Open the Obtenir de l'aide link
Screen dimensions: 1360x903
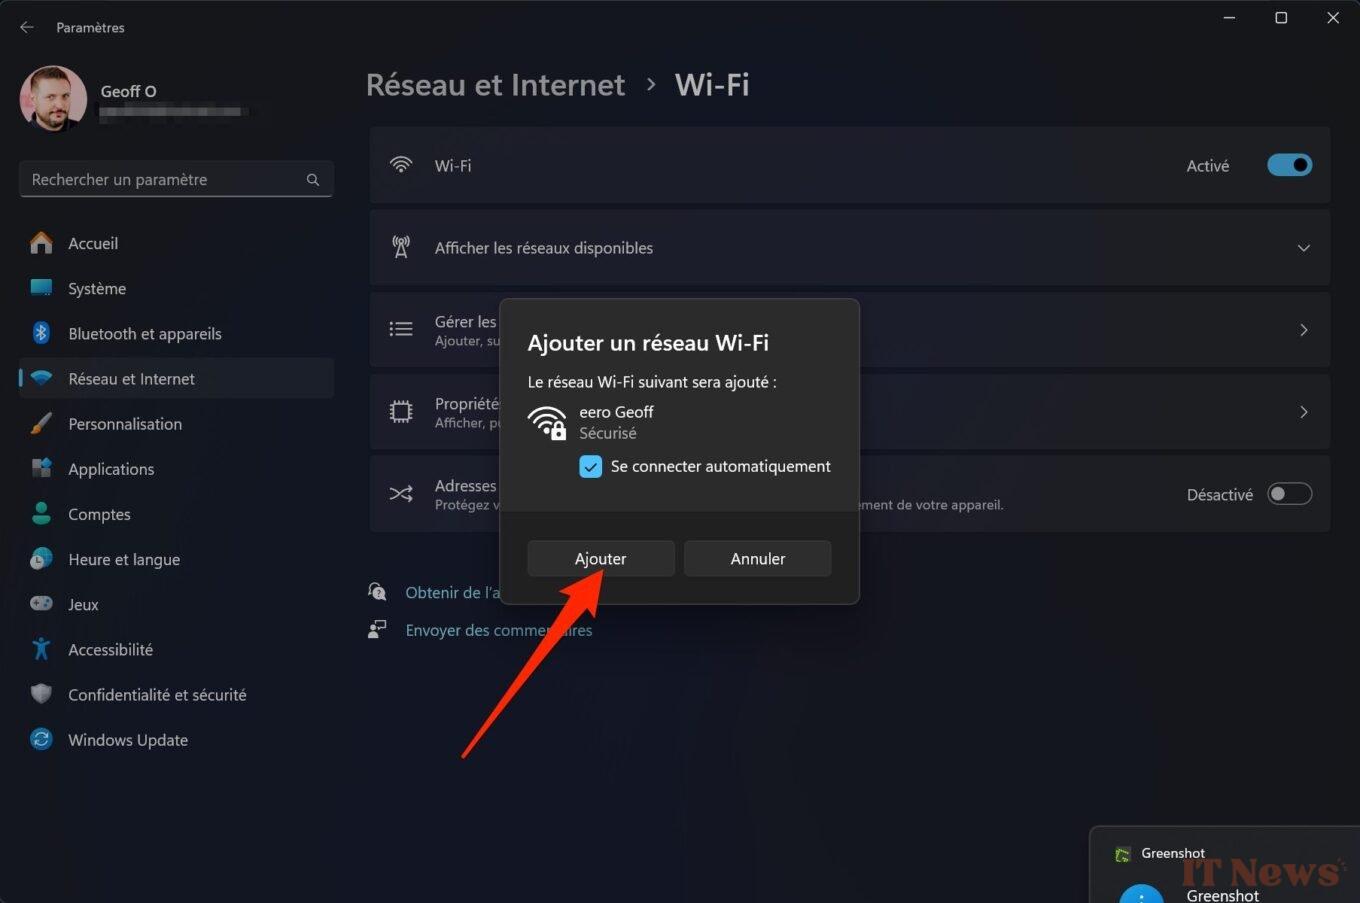click(x=452, y=593)
